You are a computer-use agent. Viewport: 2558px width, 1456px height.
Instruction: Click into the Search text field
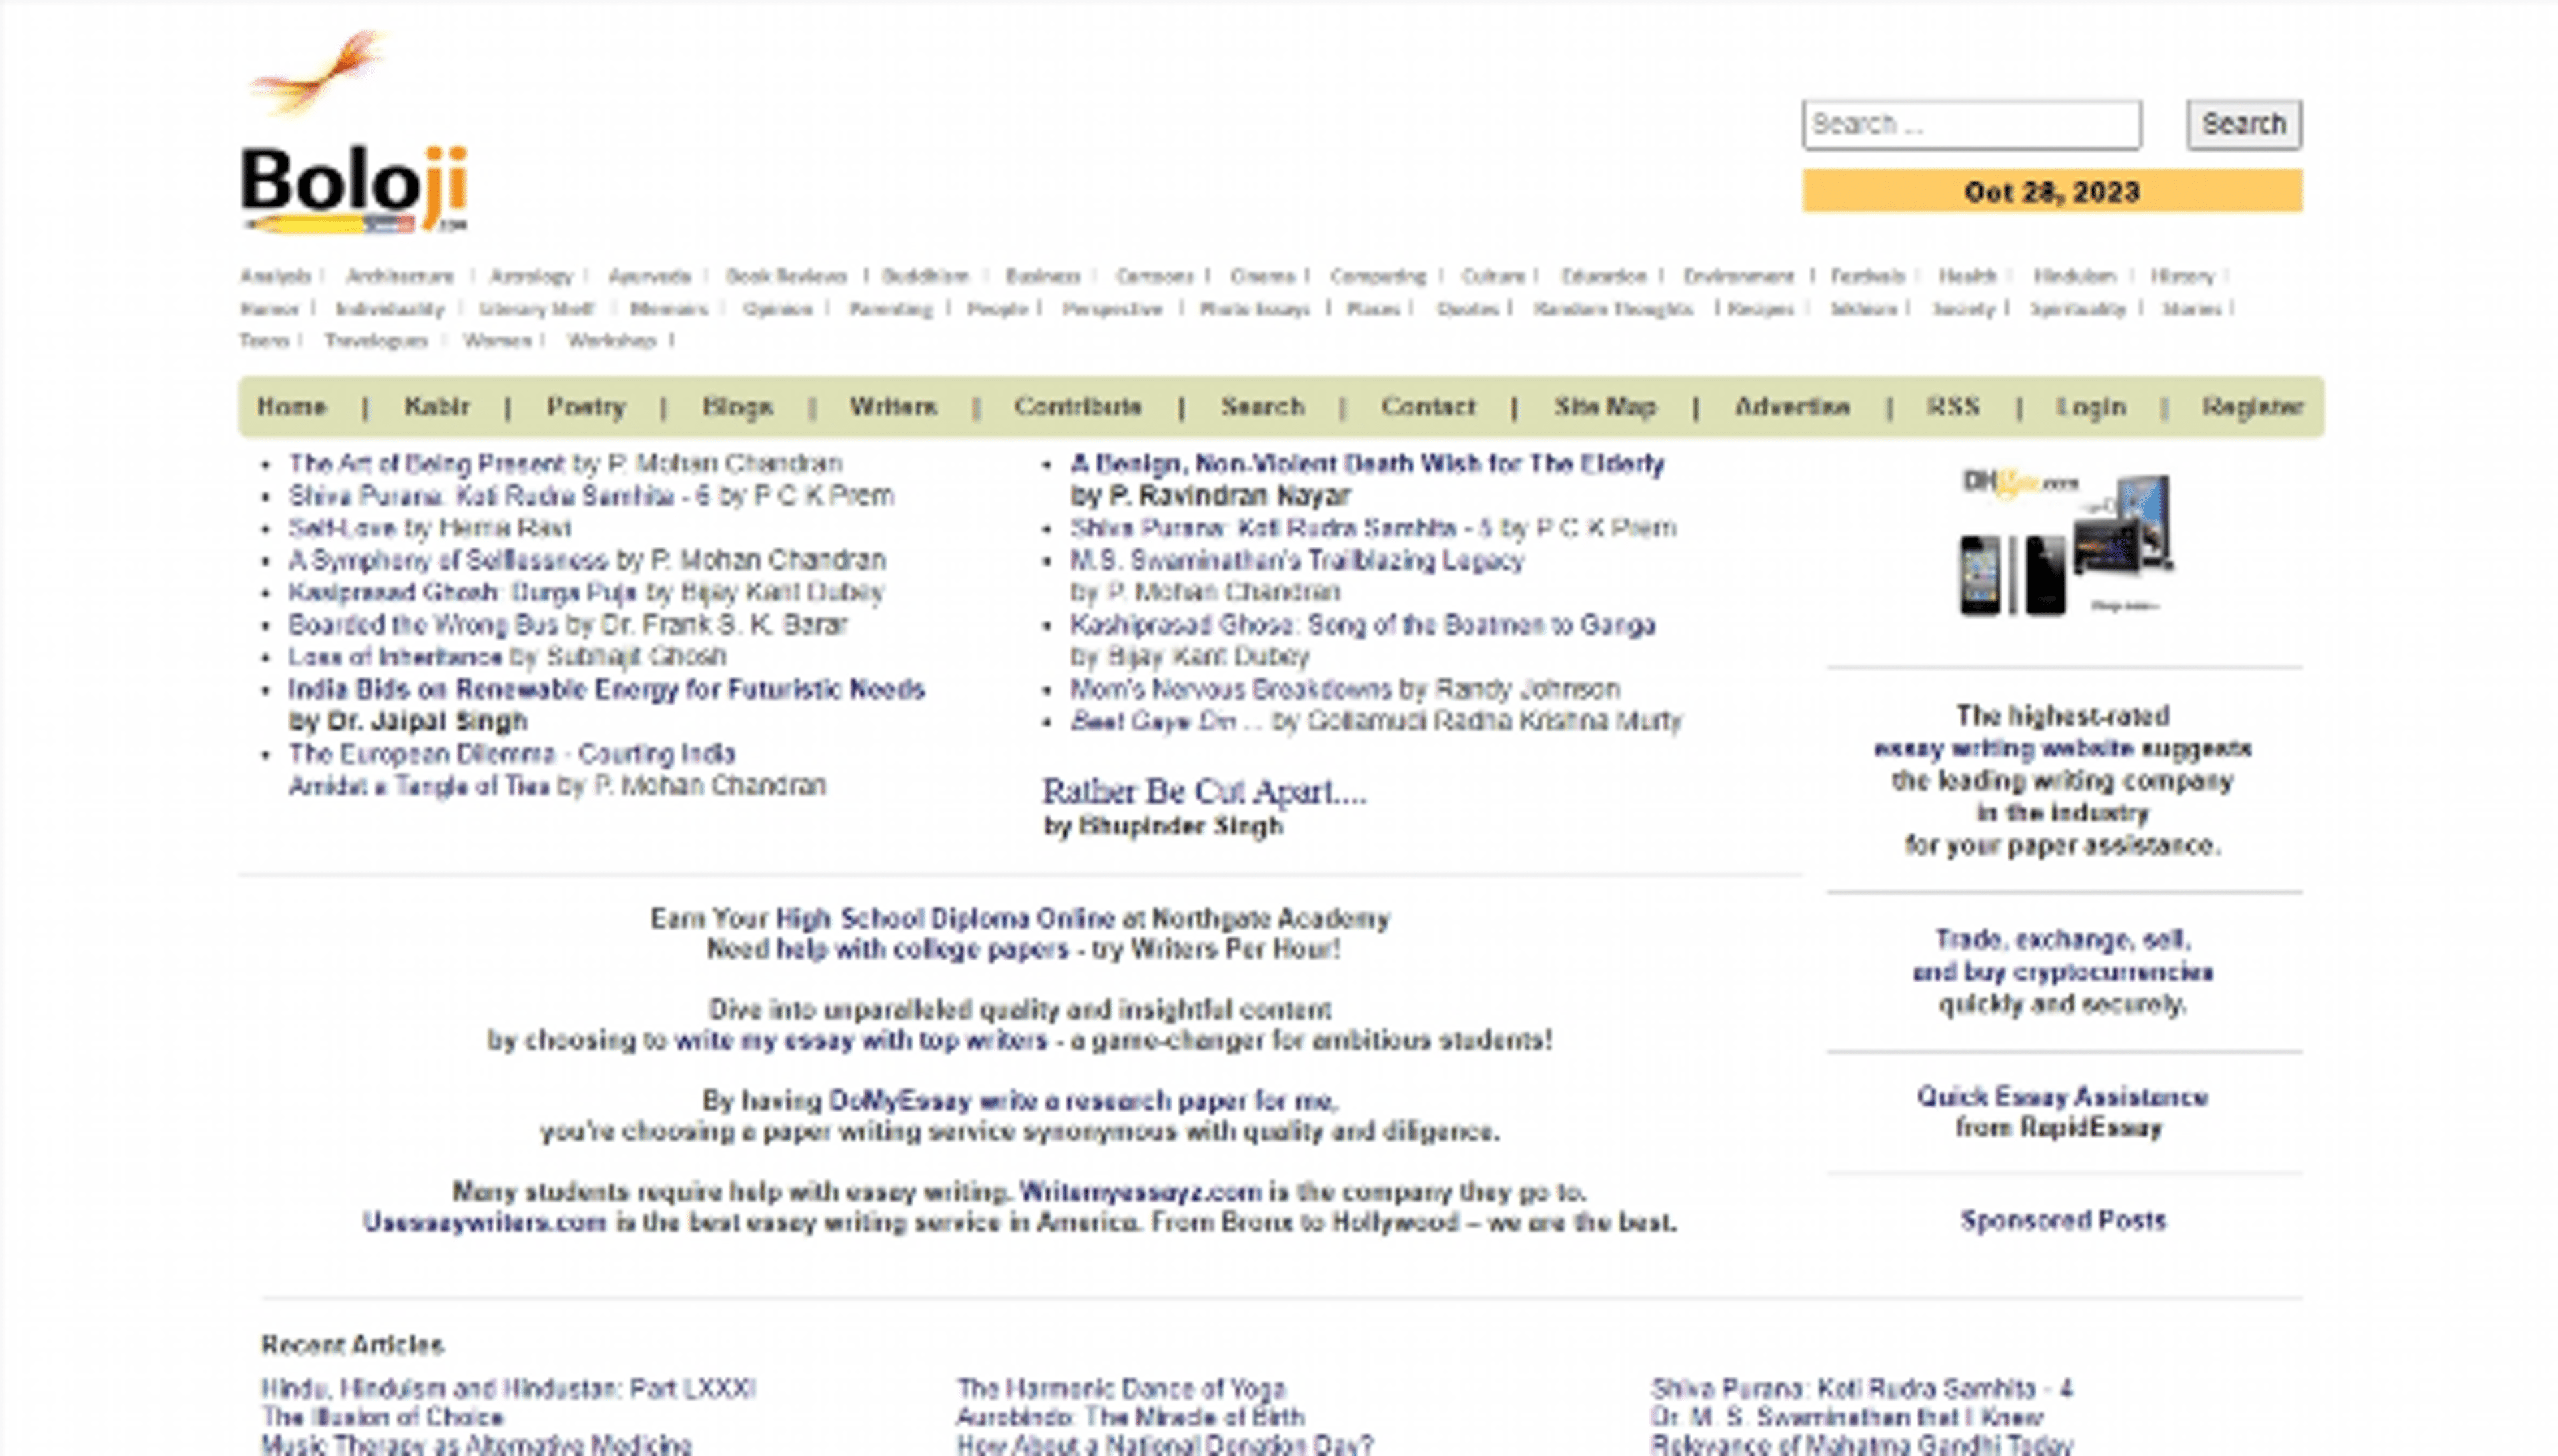[x=1970, y=124]
